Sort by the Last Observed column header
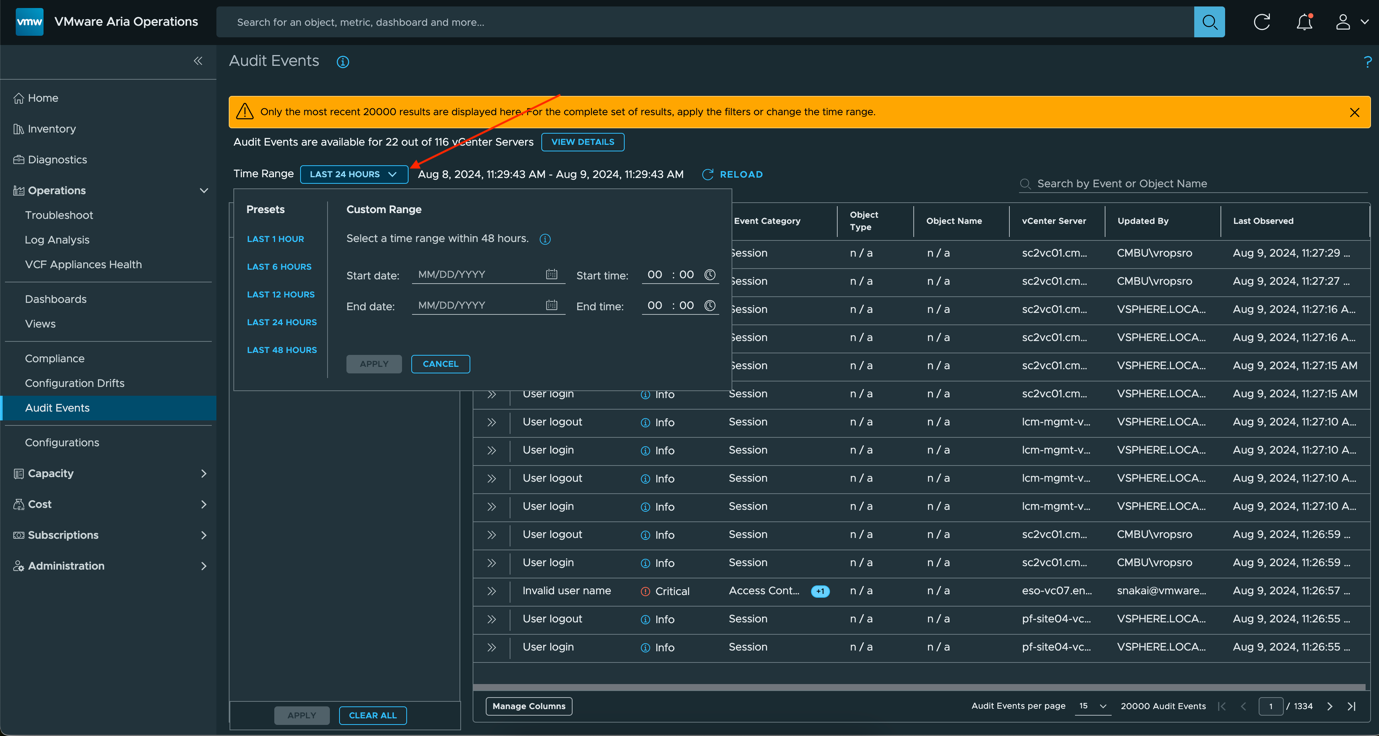Image resolution: width=1379 pixels, height=736 pixels. coord(1263,221)
